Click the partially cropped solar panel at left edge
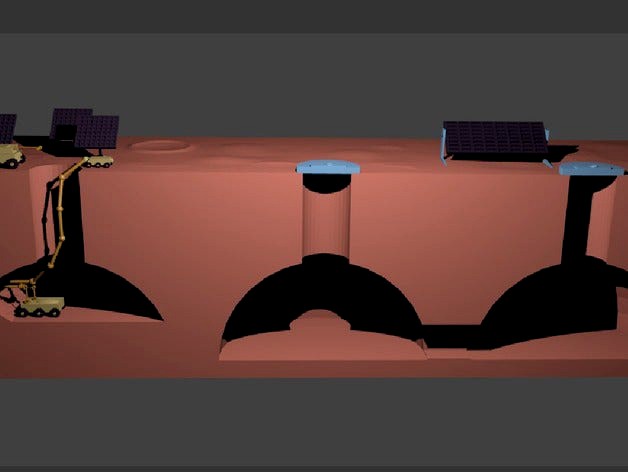628x472 pixels. [6, 127]
